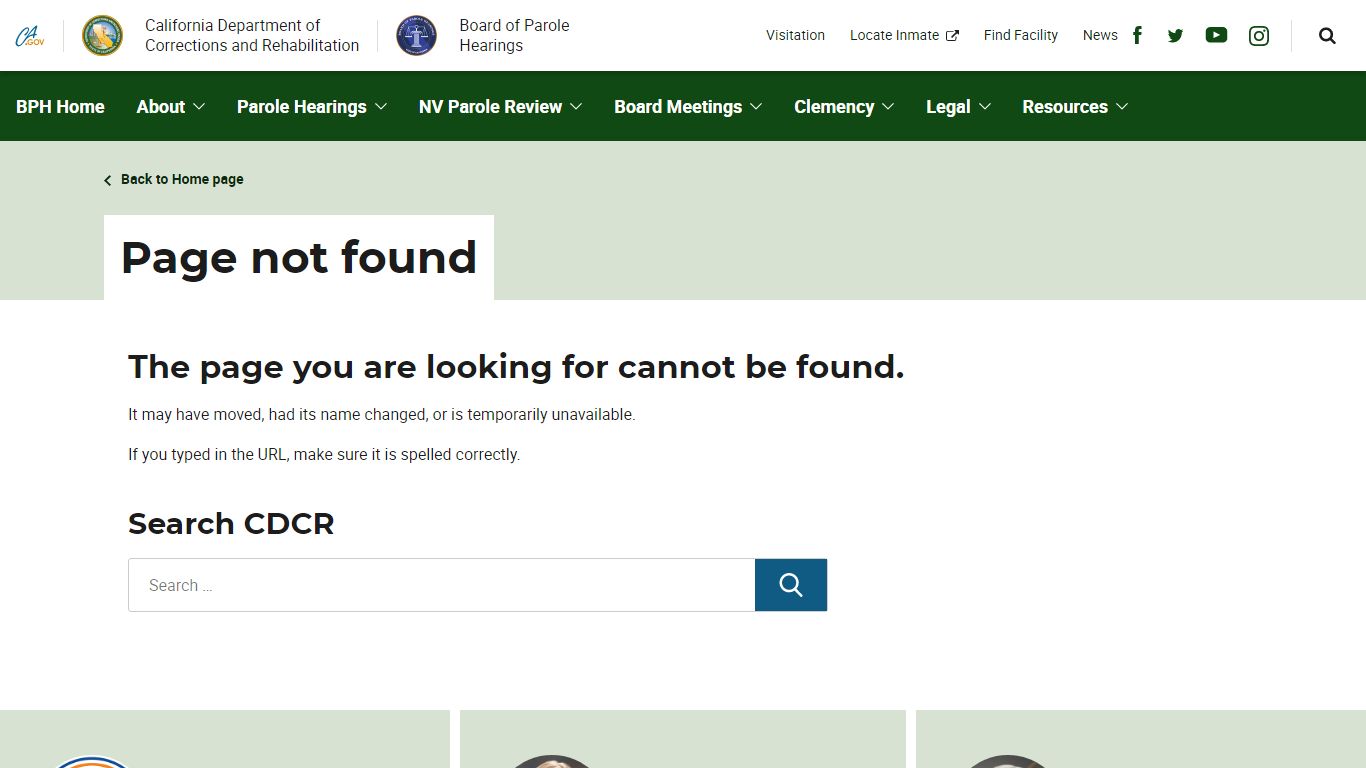Click the back arrow chevron near Home page
The height and width of the screenshot is (768, 1366).
point(108,180)
